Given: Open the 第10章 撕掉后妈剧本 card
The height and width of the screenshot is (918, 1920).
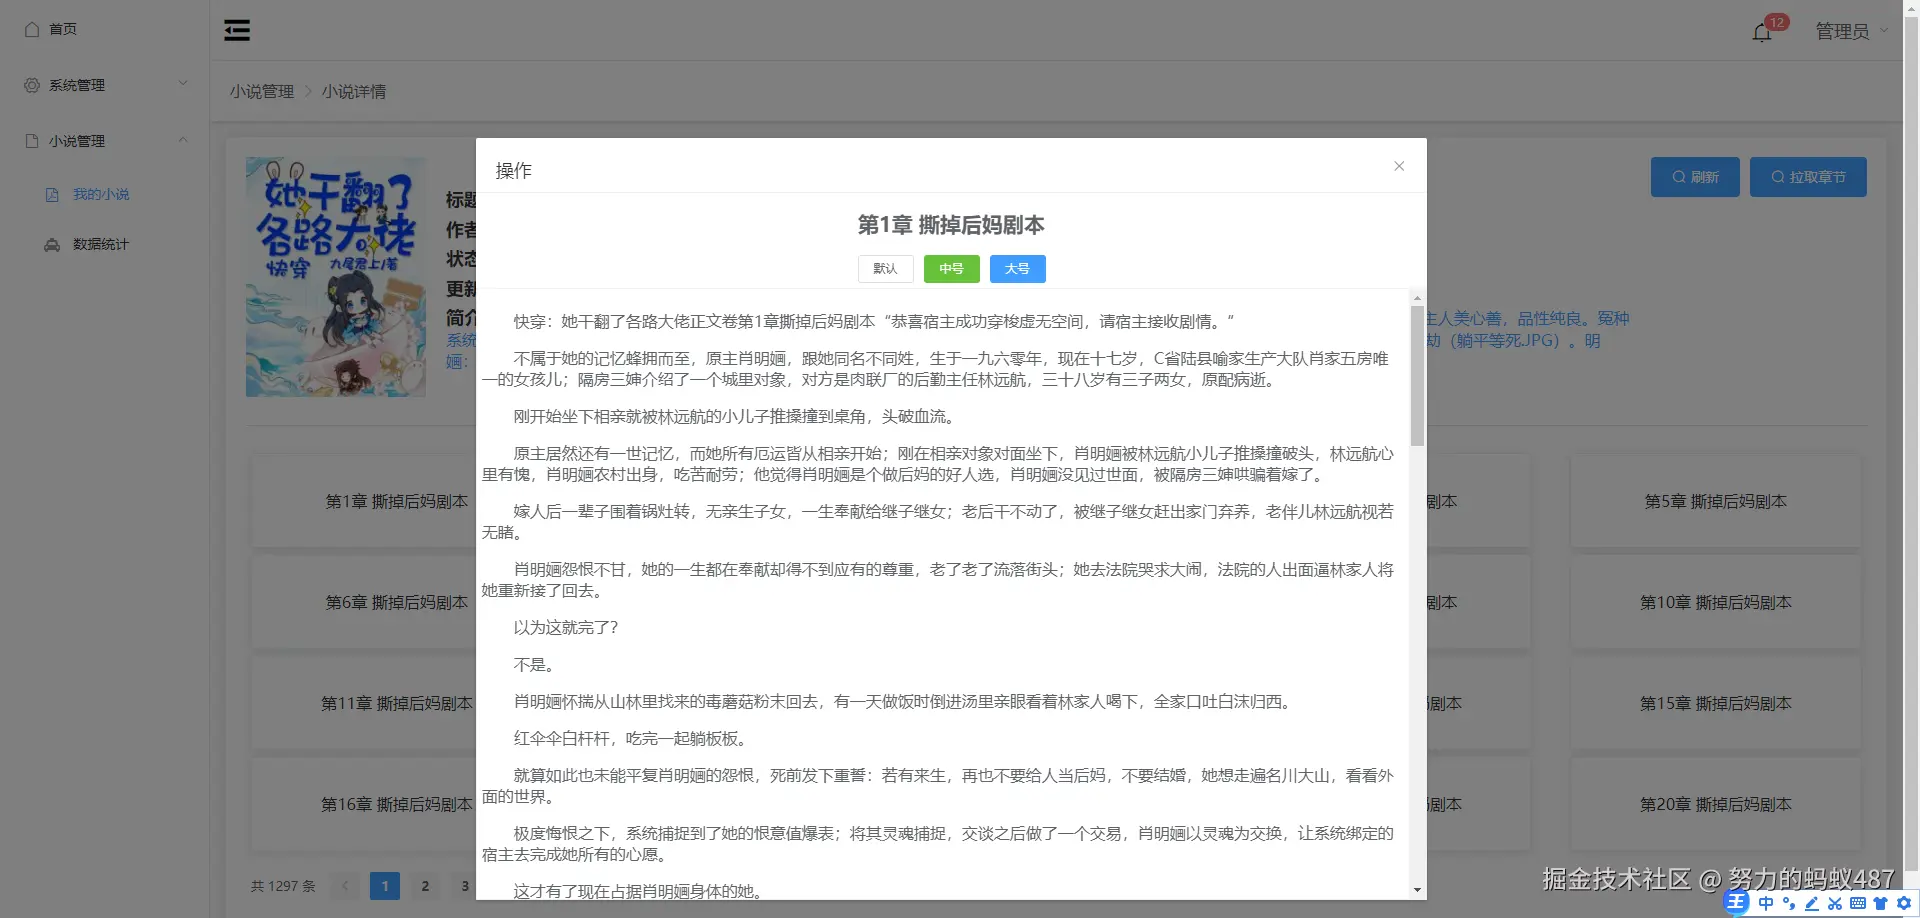Looking at the screenshot, I should click(1716, 602).
